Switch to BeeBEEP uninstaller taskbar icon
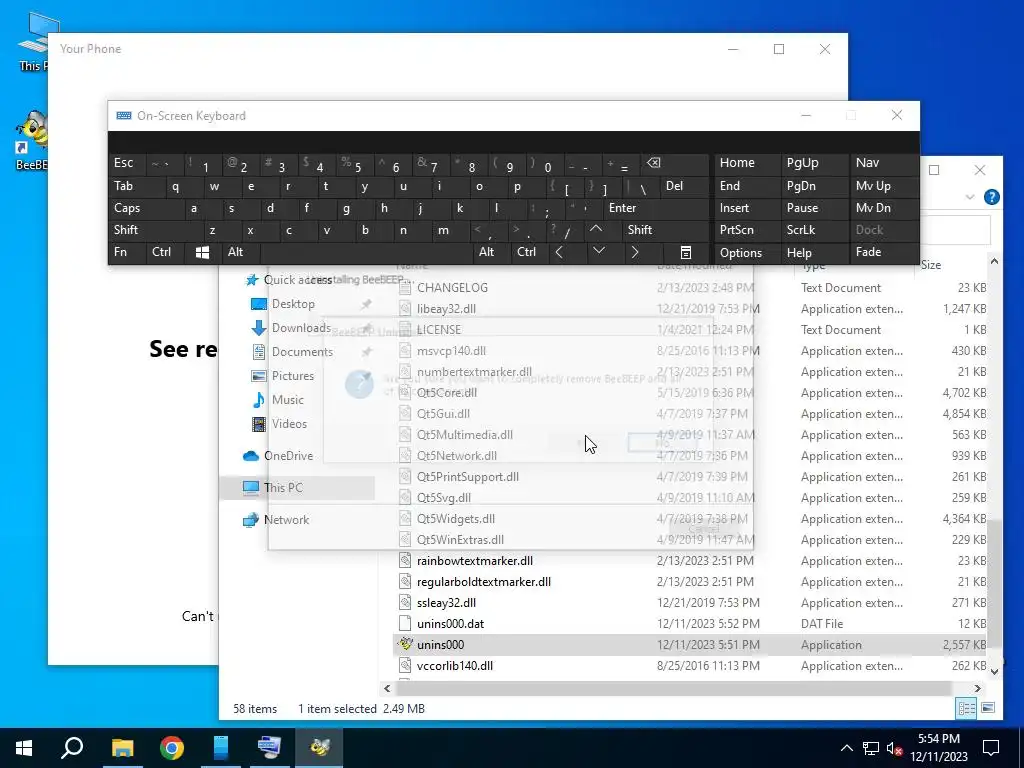Viewport: 1024px width, 768px height. click(x=319, y=748)
